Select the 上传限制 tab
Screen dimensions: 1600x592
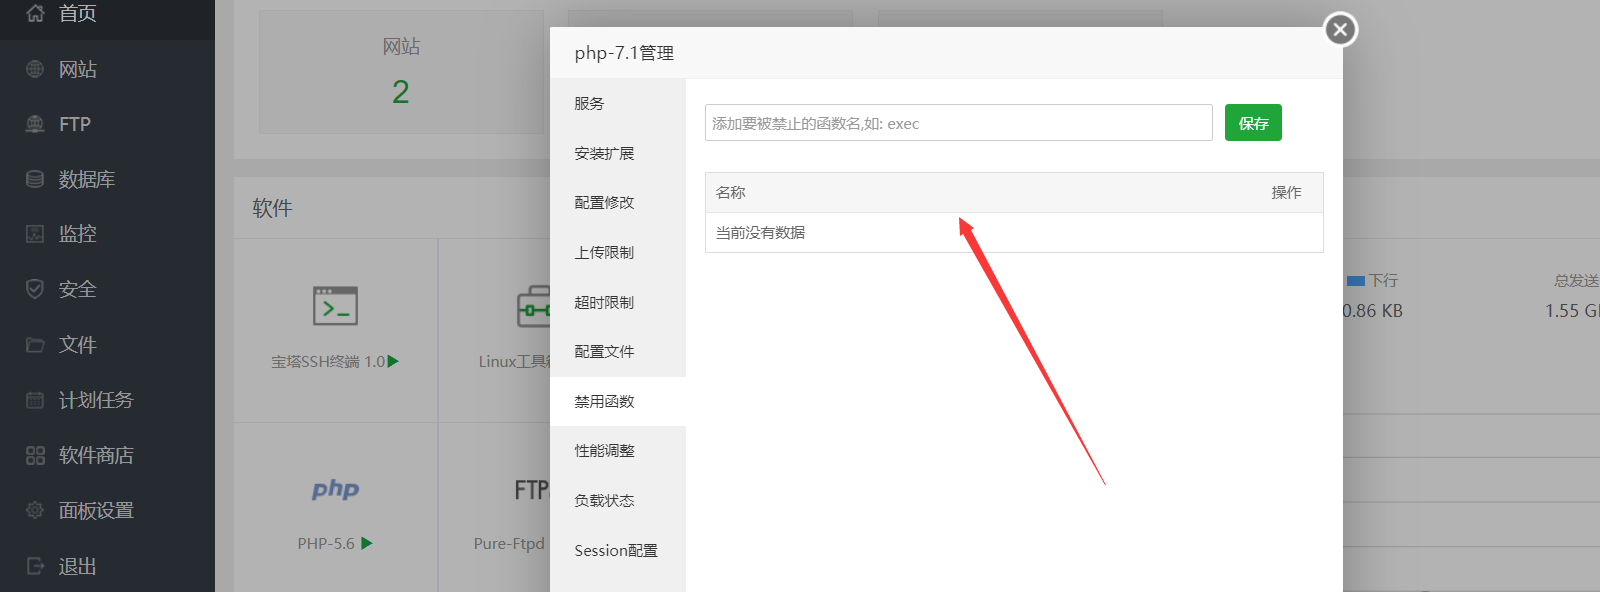coord(617,252)
